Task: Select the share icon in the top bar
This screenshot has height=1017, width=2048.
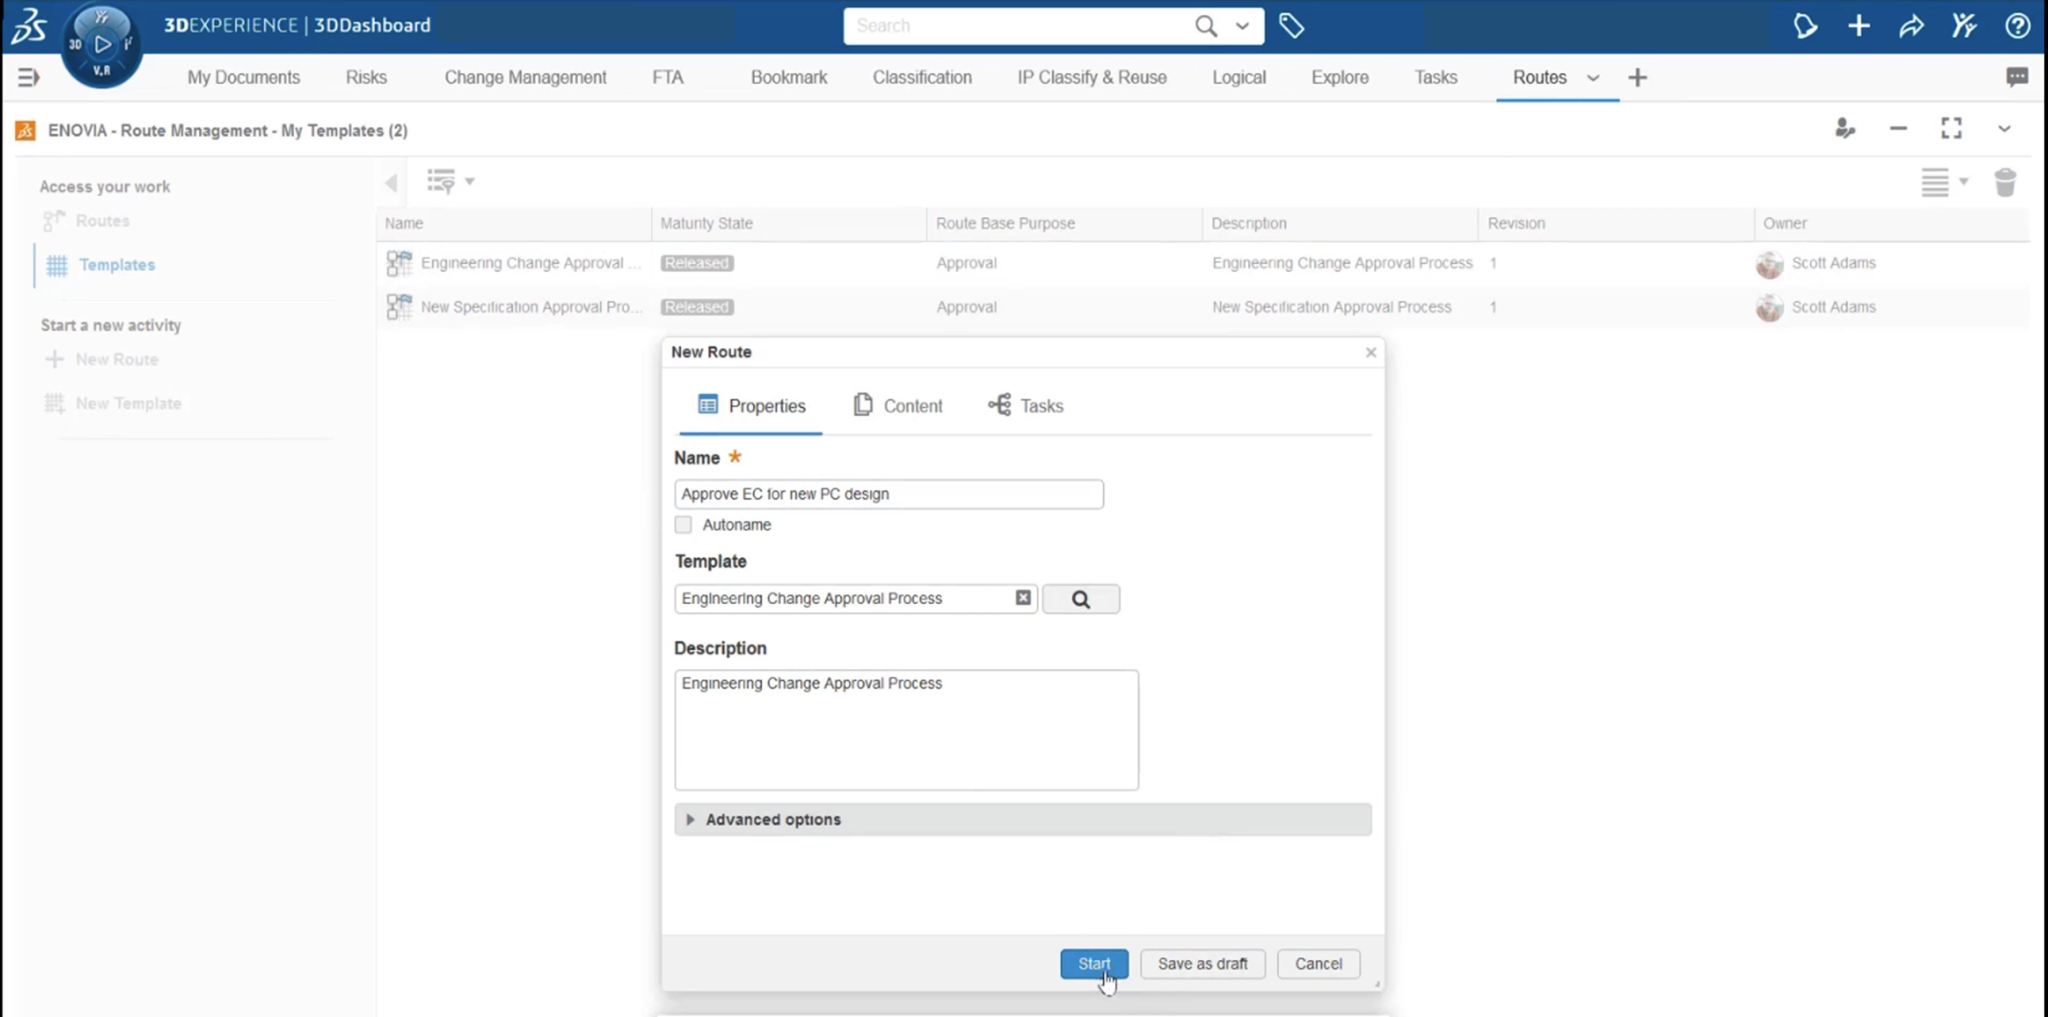Action: pyautogui.click(x=1911, y=26)
